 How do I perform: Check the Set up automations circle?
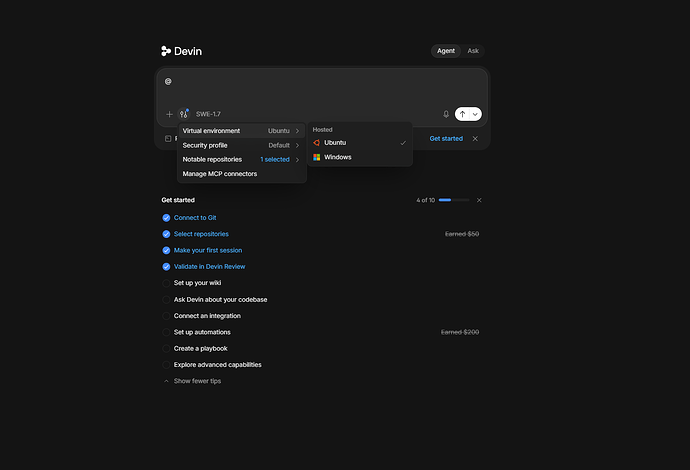pos(166,332)
